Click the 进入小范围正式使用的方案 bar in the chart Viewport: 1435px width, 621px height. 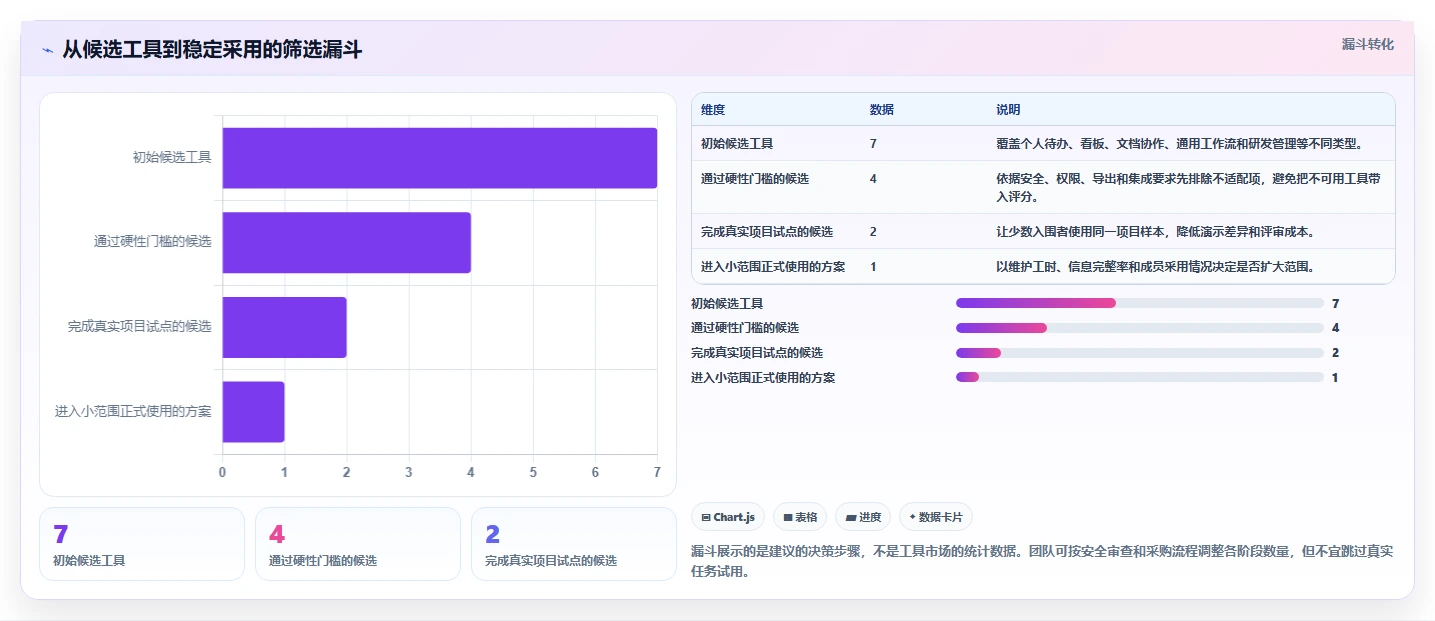[253, 411]
